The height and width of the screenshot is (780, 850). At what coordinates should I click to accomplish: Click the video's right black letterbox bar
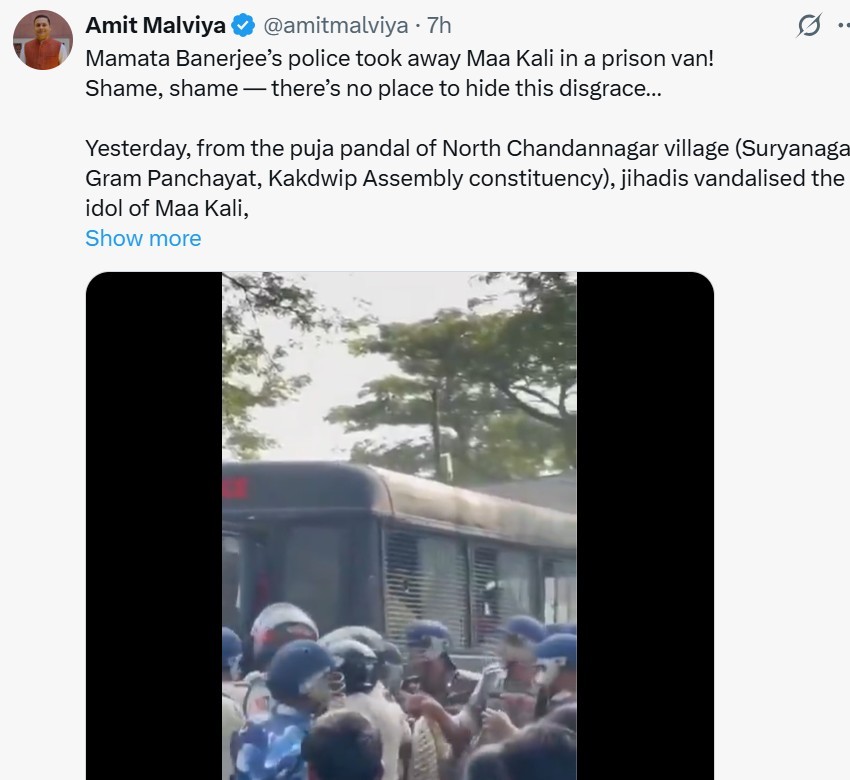pyautogui.click(x=645, y=525)
